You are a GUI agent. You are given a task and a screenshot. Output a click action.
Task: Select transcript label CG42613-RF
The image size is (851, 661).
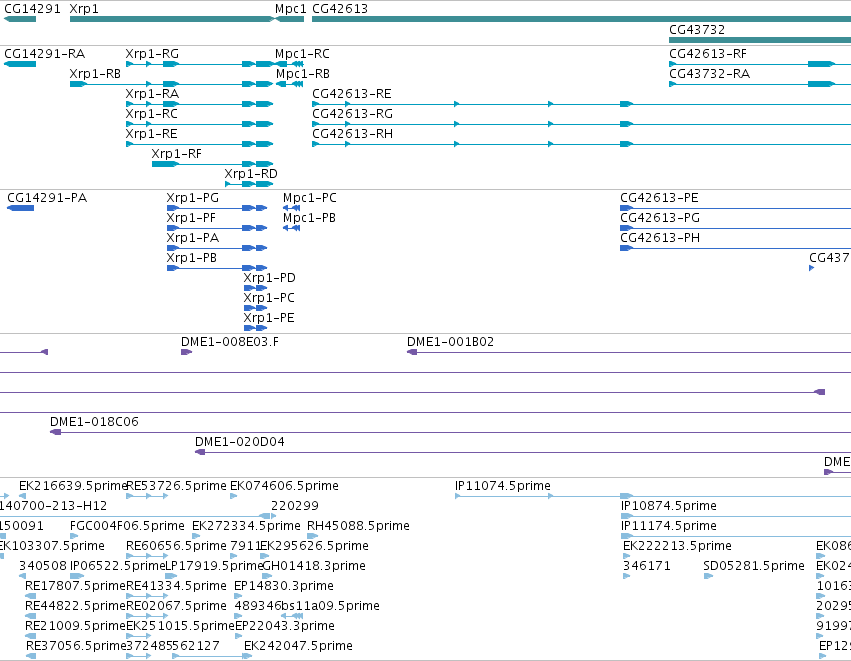click(708, 54)
